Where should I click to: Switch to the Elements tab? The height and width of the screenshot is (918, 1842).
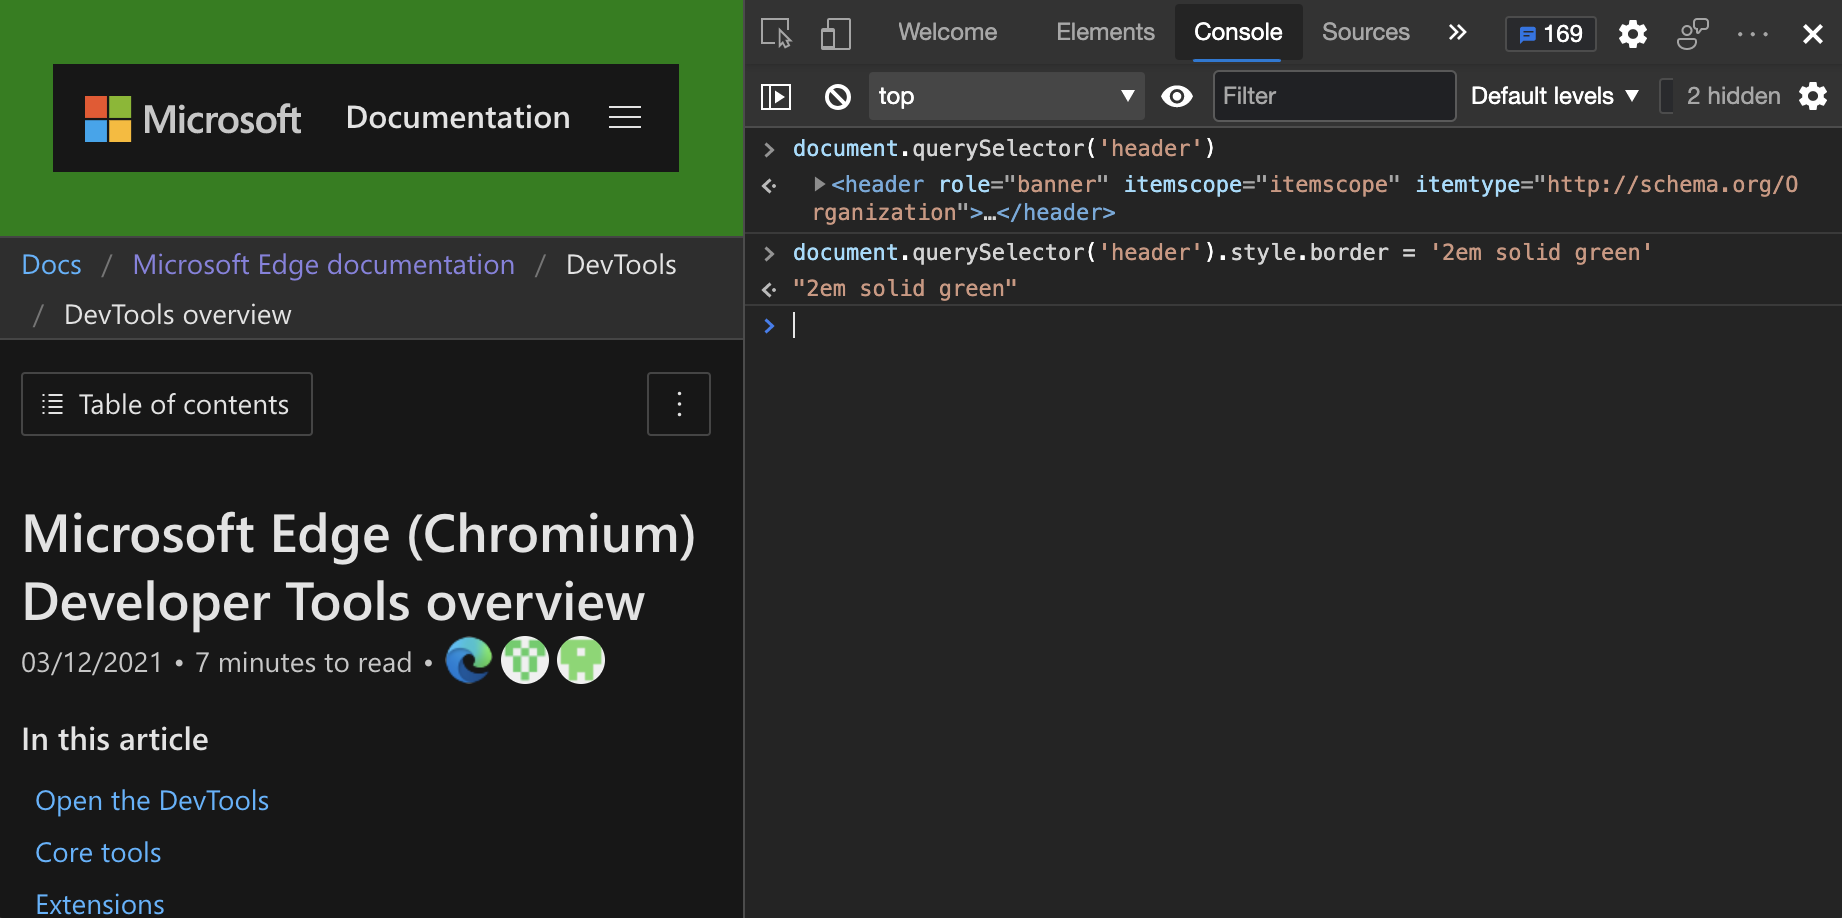[x=1105, y=32]
